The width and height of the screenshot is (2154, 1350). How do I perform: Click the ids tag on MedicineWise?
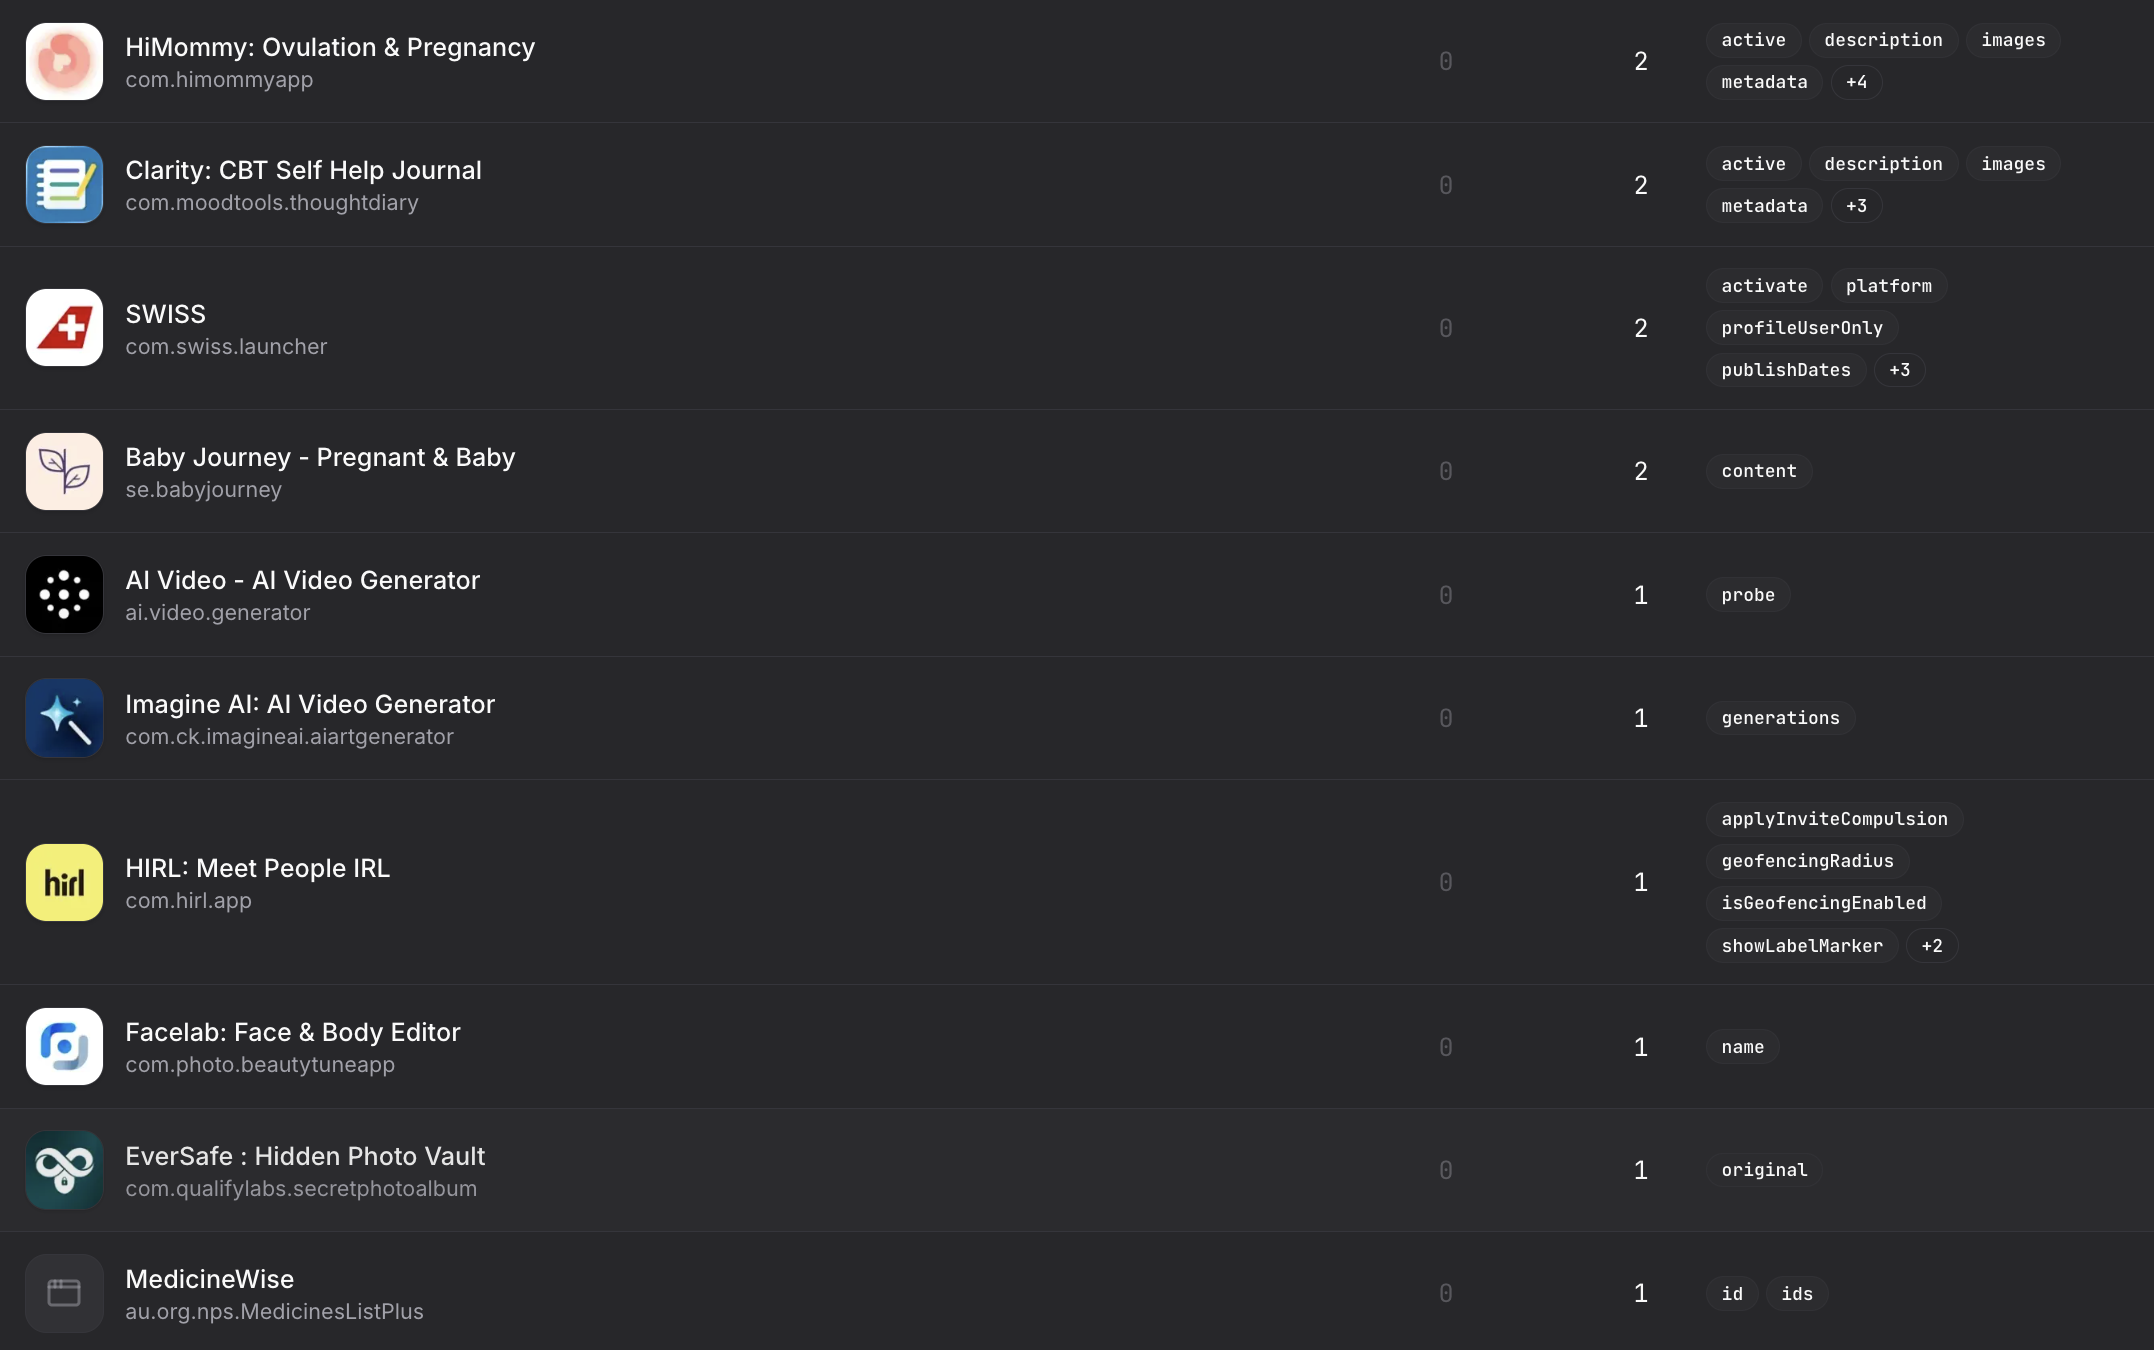1796,1294
